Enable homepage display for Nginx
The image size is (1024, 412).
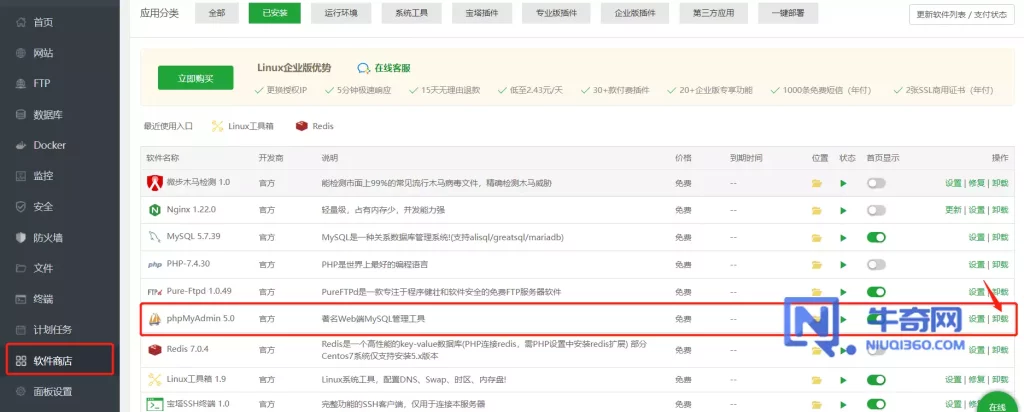pos(876,210)
